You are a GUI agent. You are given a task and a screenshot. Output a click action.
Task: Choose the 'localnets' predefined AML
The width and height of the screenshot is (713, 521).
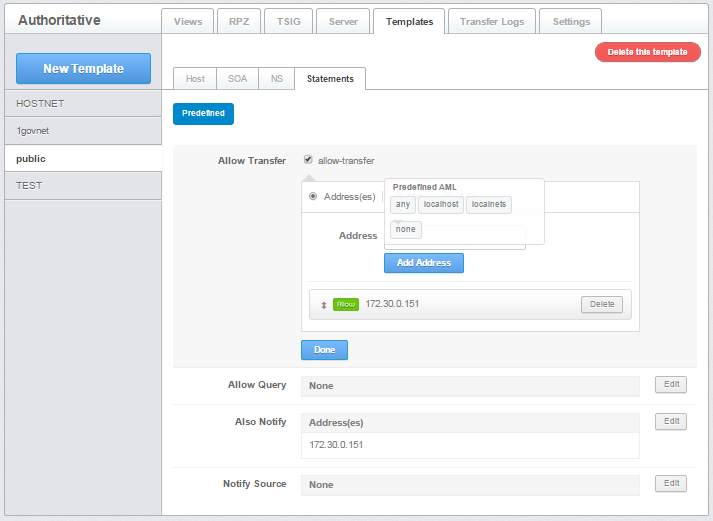click(x=489, y=204)
